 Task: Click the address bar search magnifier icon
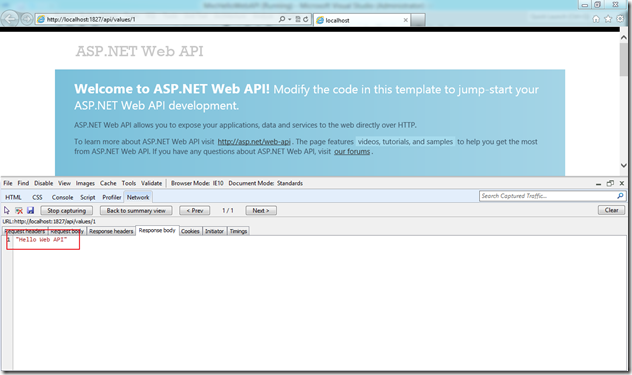282,19
